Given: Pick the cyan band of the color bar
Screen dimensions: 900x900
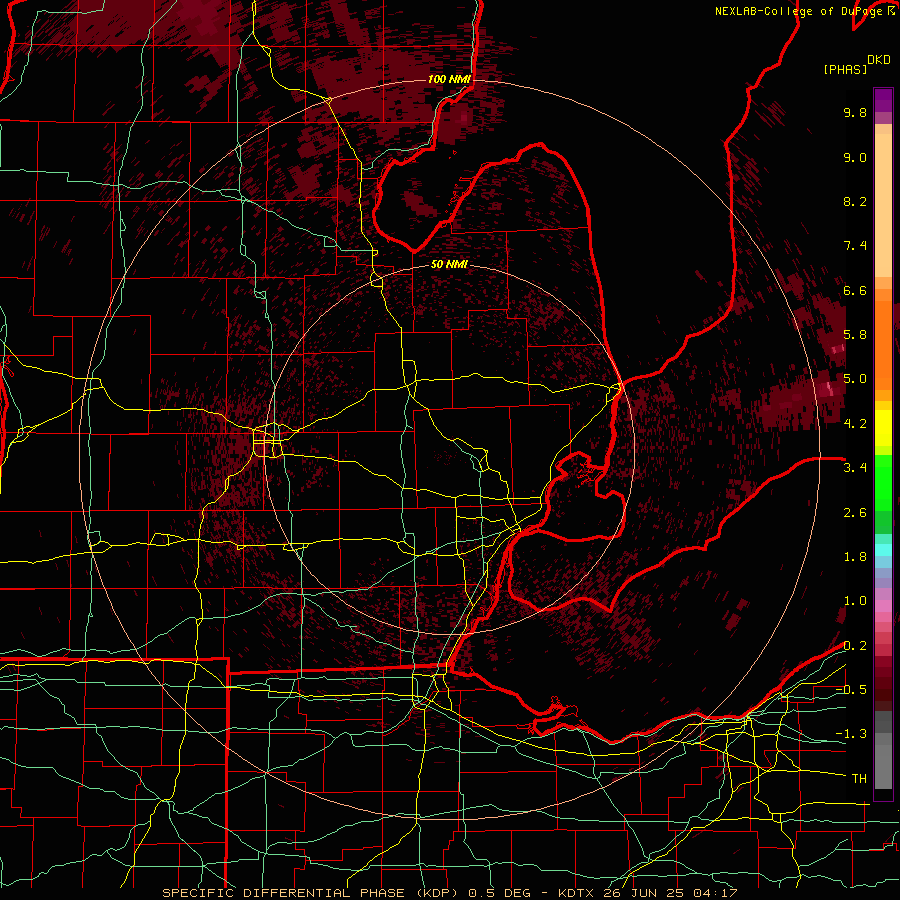Looking at the screenshot, I should pyautogui.click(x=883, y=550).
